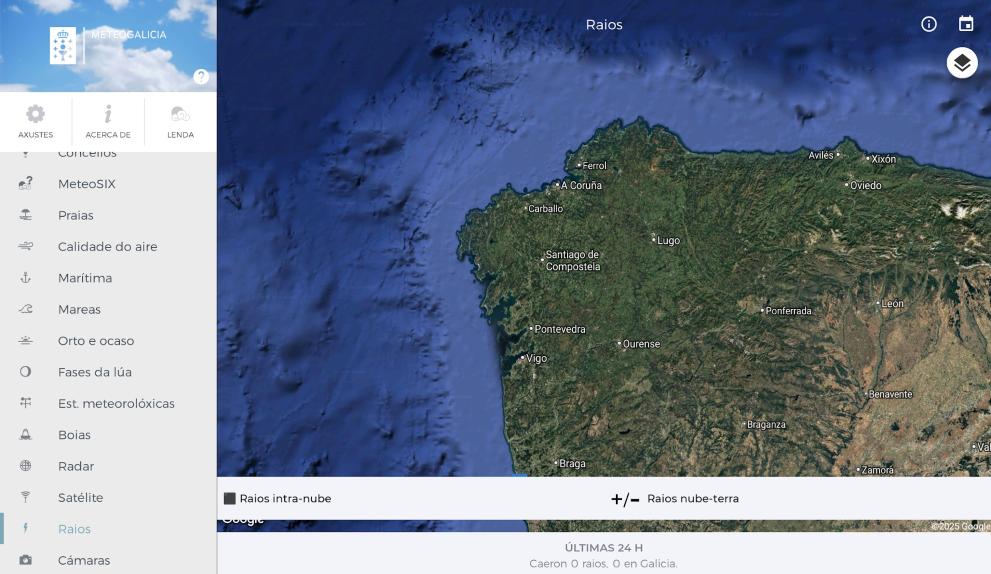Click the ÚLTIMAS 24 H heading
The height and width of the screenshot is (574, 991).
click(604, 547)
